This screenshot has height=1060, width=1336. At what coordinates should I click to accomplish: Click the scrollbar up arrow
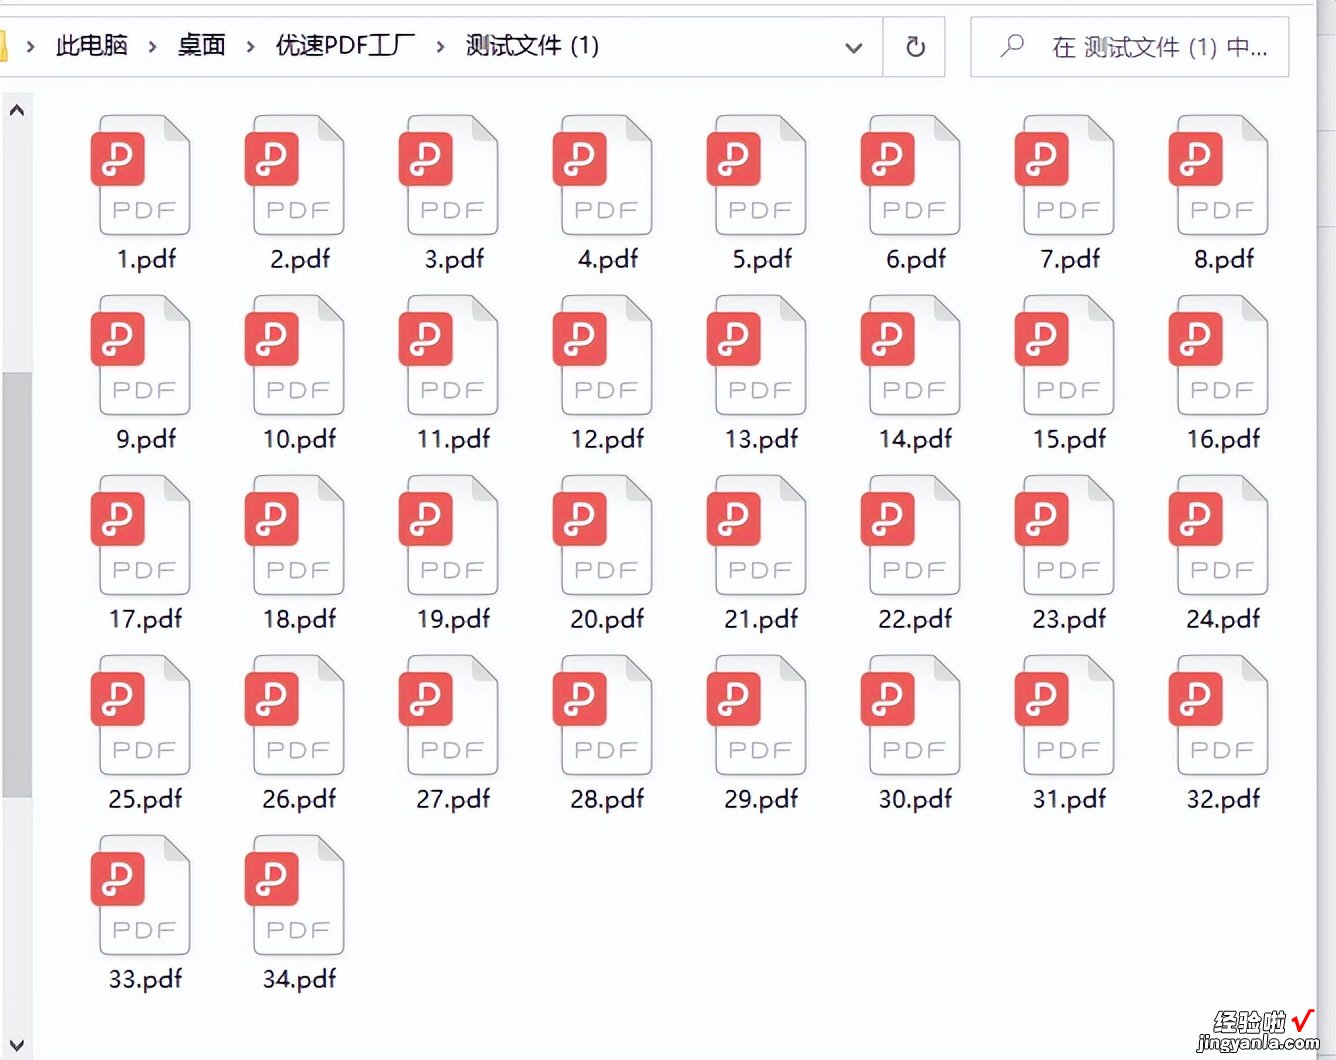(x=16, y=110)
